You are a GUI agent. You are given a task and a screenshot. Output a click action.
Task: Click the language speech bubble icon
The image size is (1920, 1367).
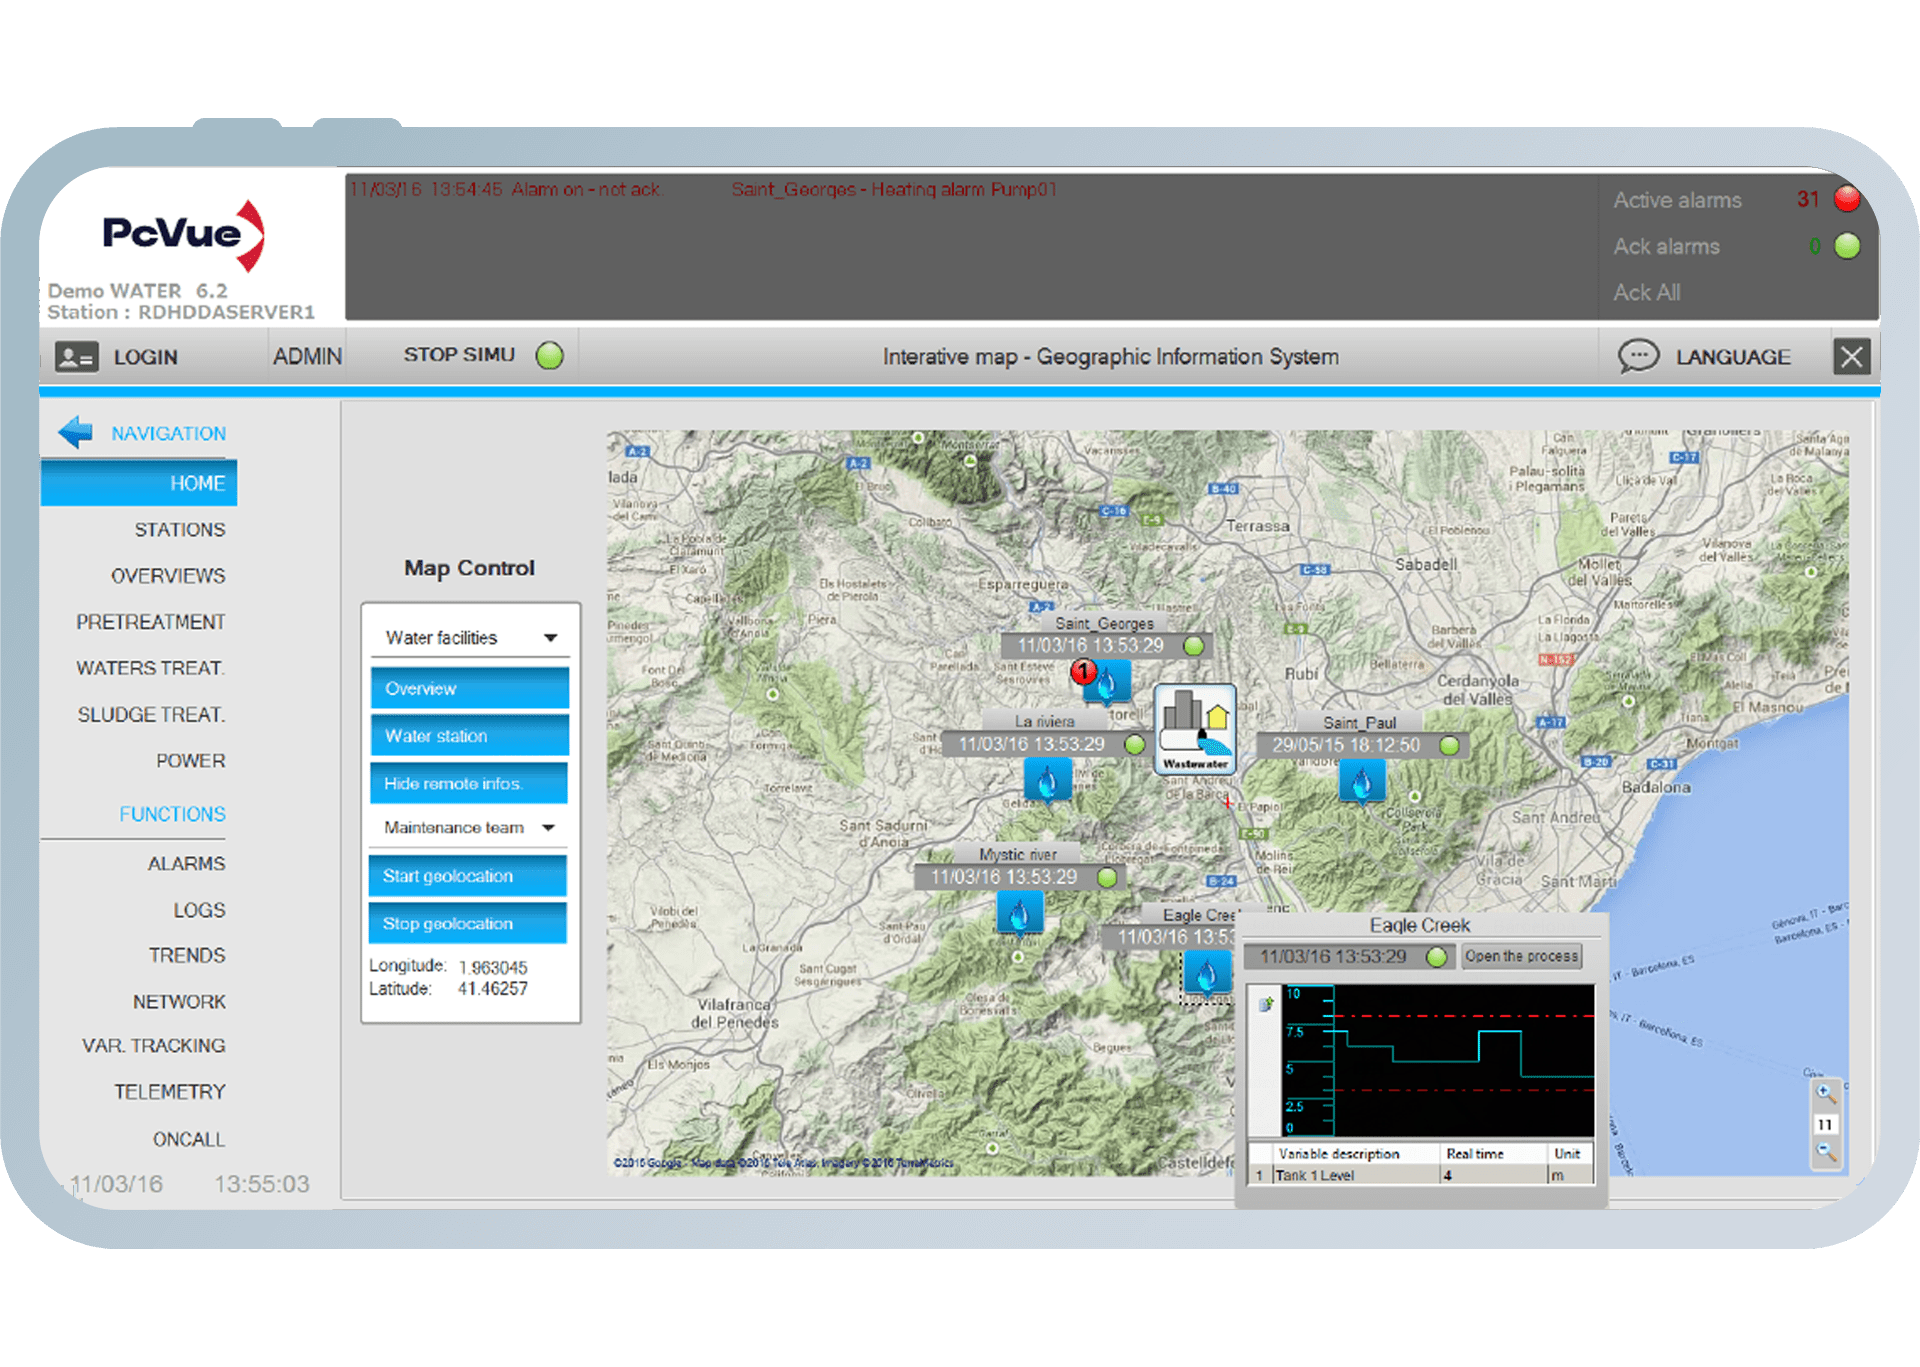(1638, 356)
